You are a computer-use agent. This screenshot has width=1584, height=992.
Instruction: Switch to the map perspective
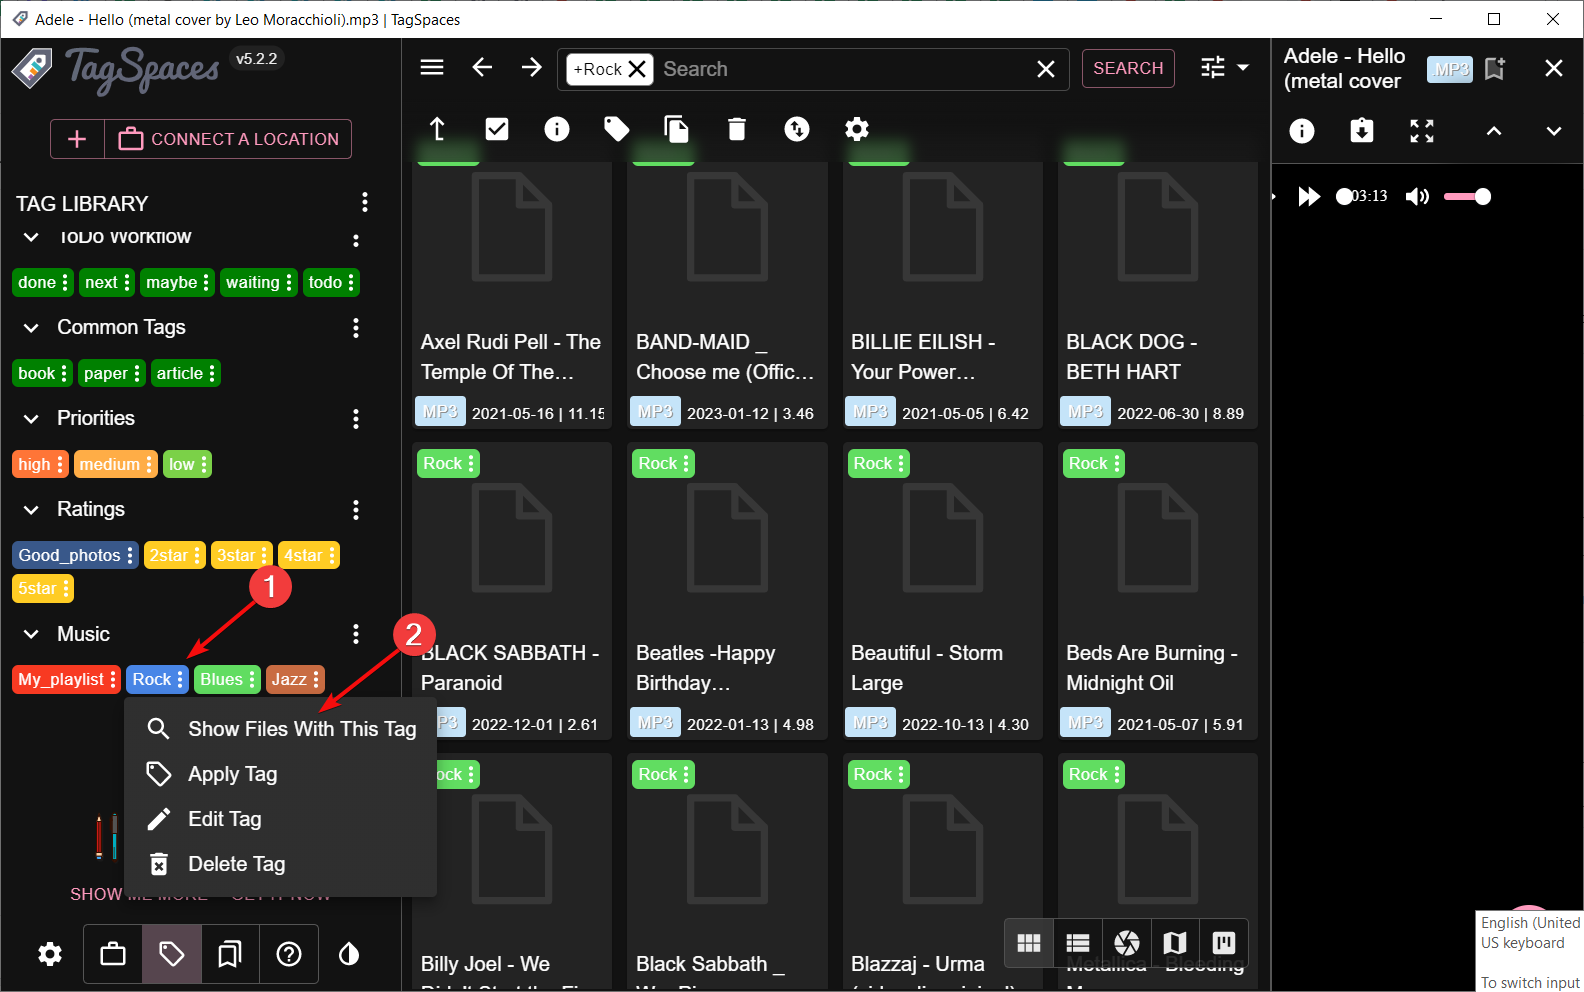[1175, 943]
